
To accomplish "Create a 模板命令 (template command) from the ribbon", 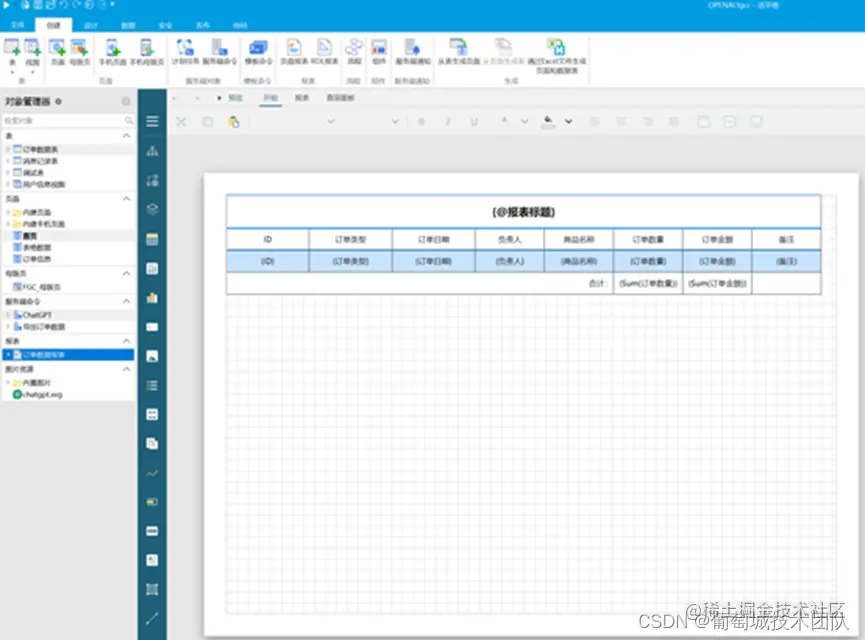I will 258,52.
